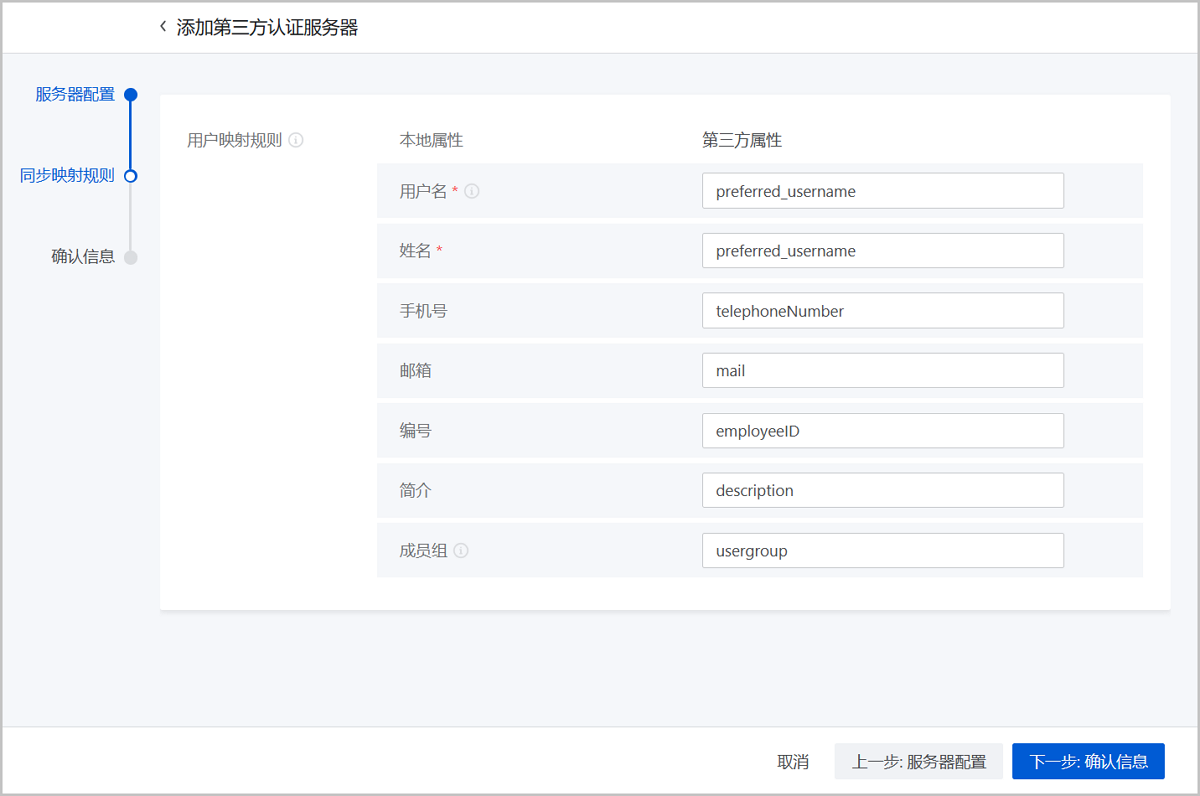Click the 邮箱 label
The height and width of the screenshot is (796, 1200).
[x=415, y=371]
